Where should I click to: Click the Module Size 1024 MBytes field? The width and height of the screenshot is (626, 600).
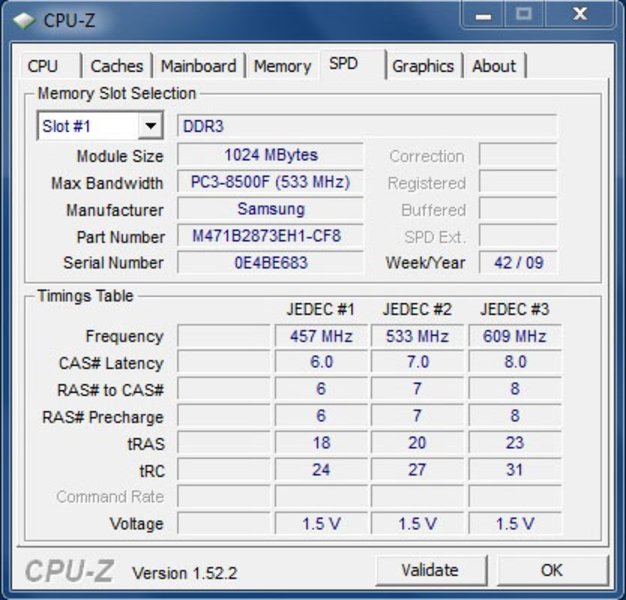click(x=270, y=156)
